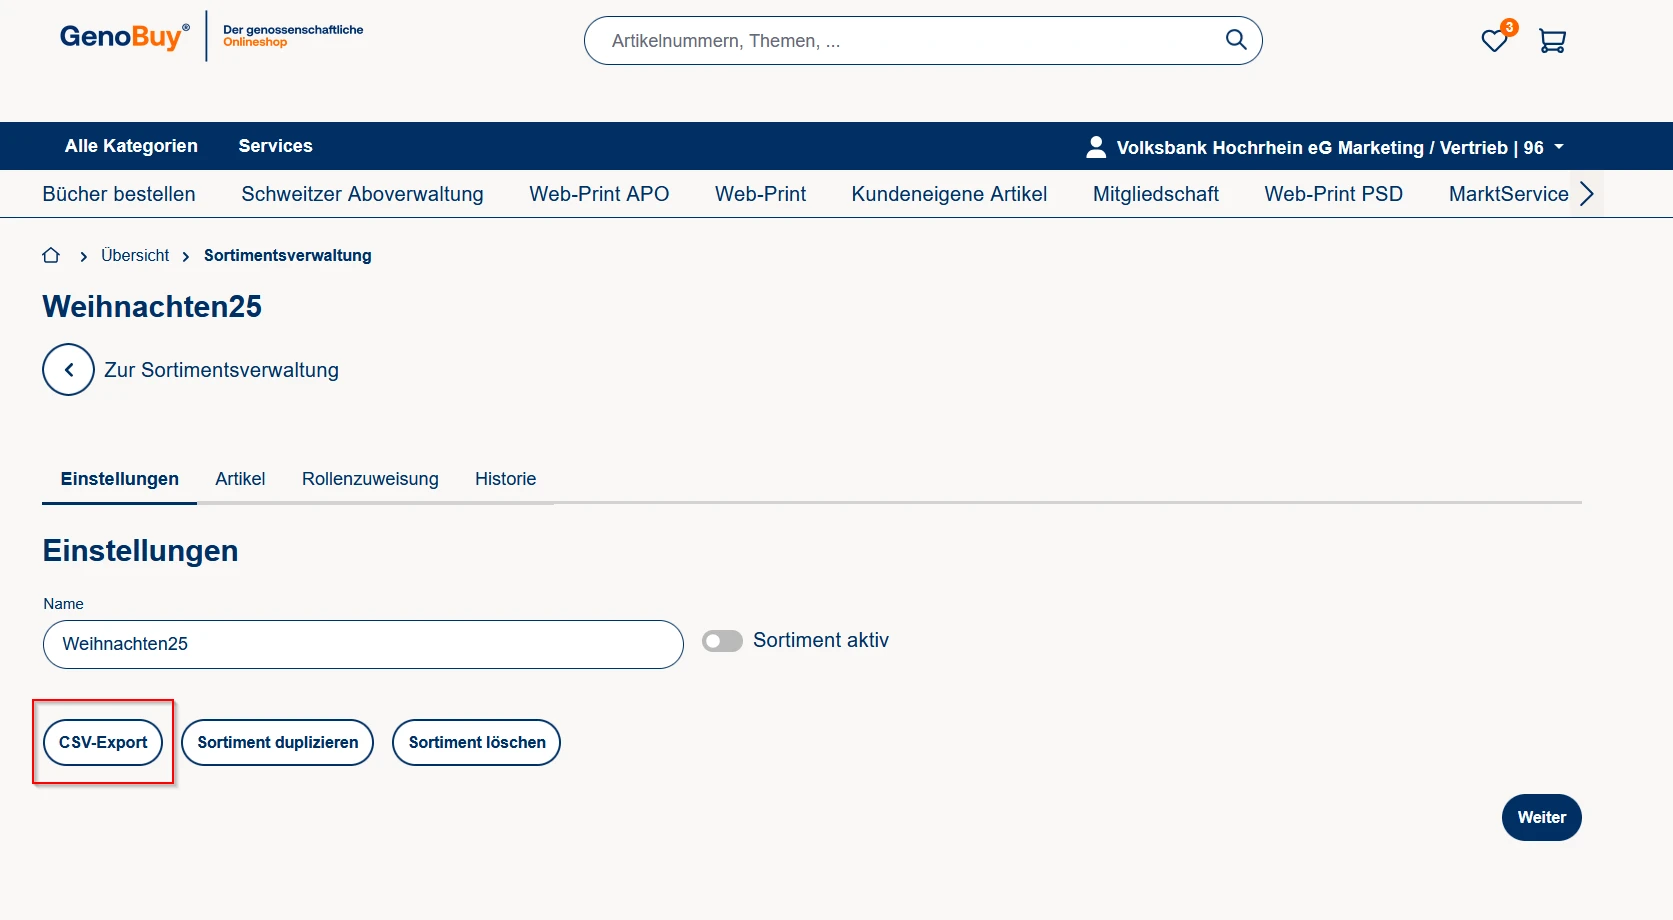This screenshot has height=920, width=1673.
Task: Toggle the Sortiment aktiv switch
Action: tap(722, 641)
